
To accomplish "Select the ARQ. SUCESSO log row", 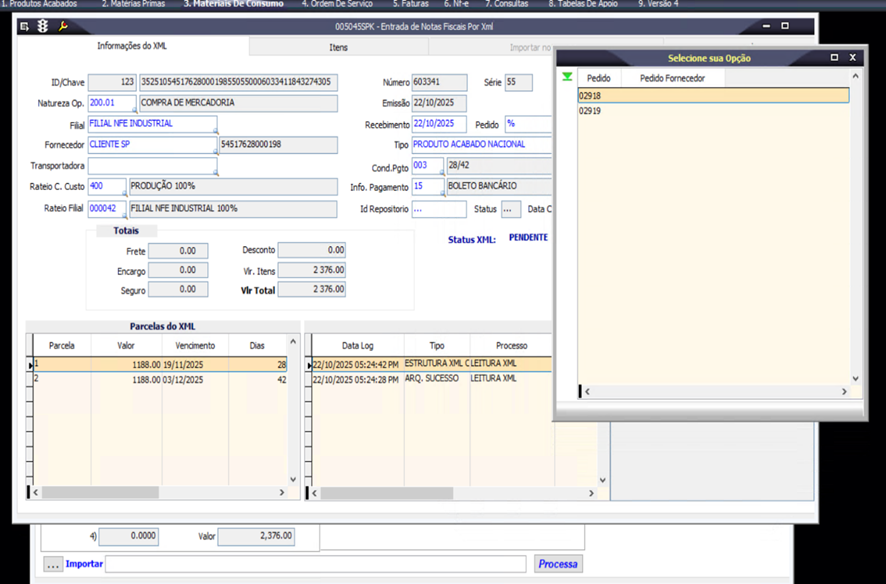I will click(432, 378).
